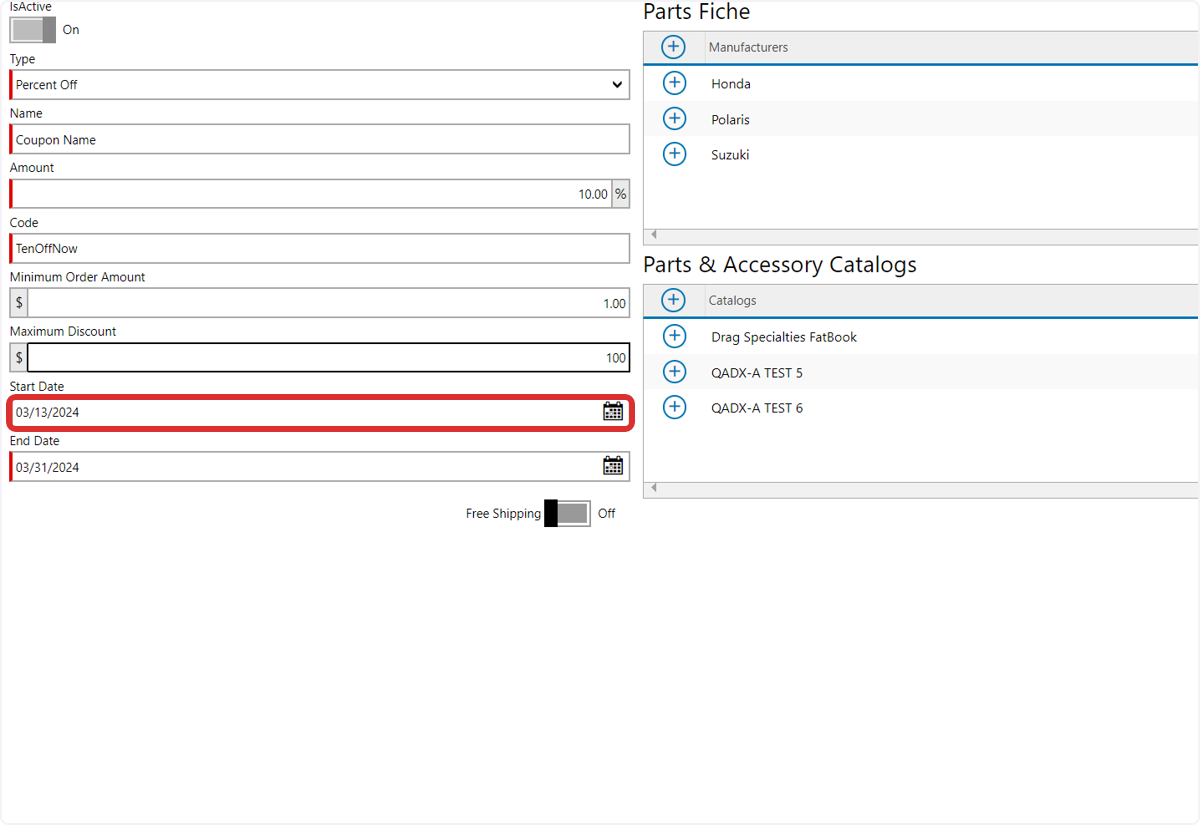
Task: Click the Parts Fiche scroll-left arrow
Action: 654,235
